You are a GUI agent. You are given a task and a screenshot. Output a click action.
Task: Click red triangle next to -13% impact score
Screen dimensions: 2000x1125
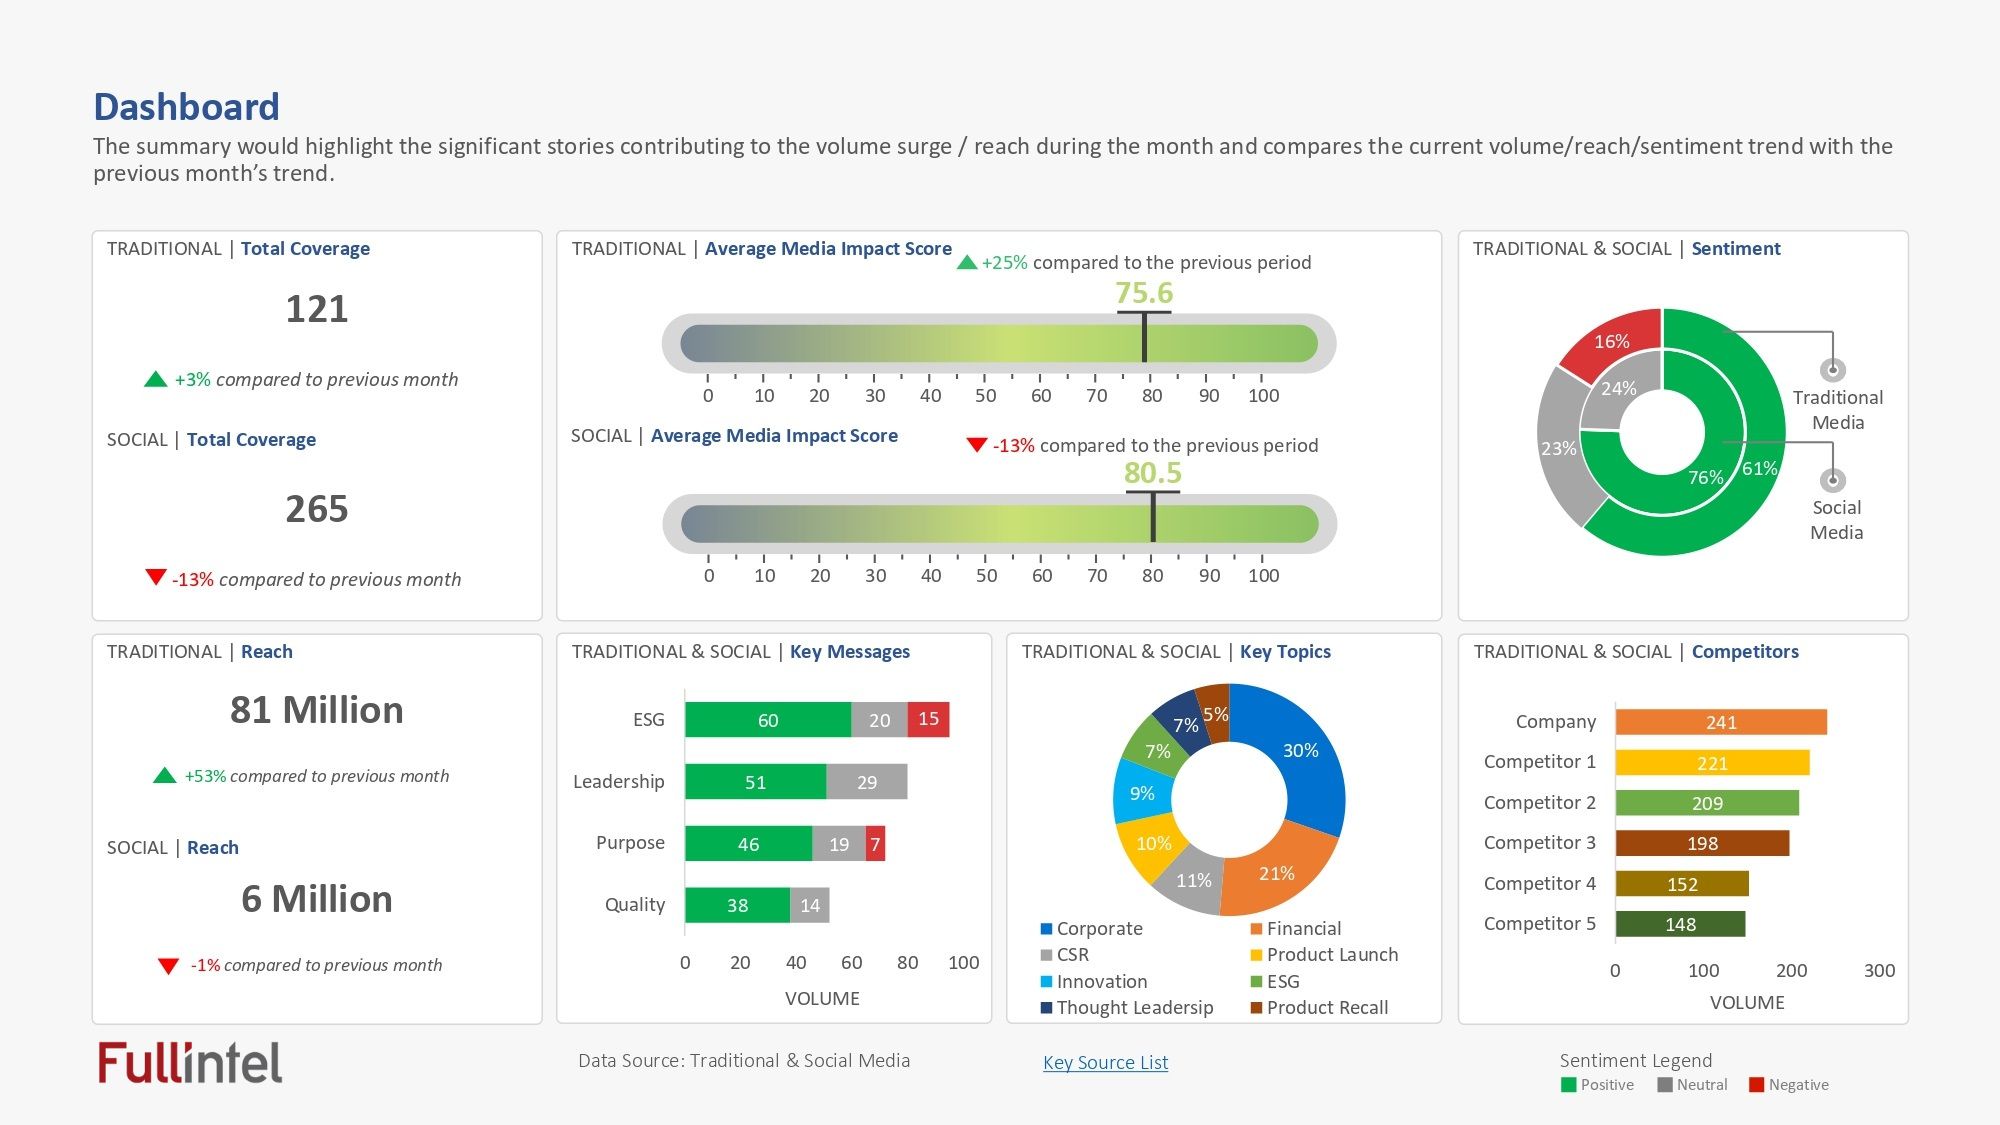pos(977,445)
